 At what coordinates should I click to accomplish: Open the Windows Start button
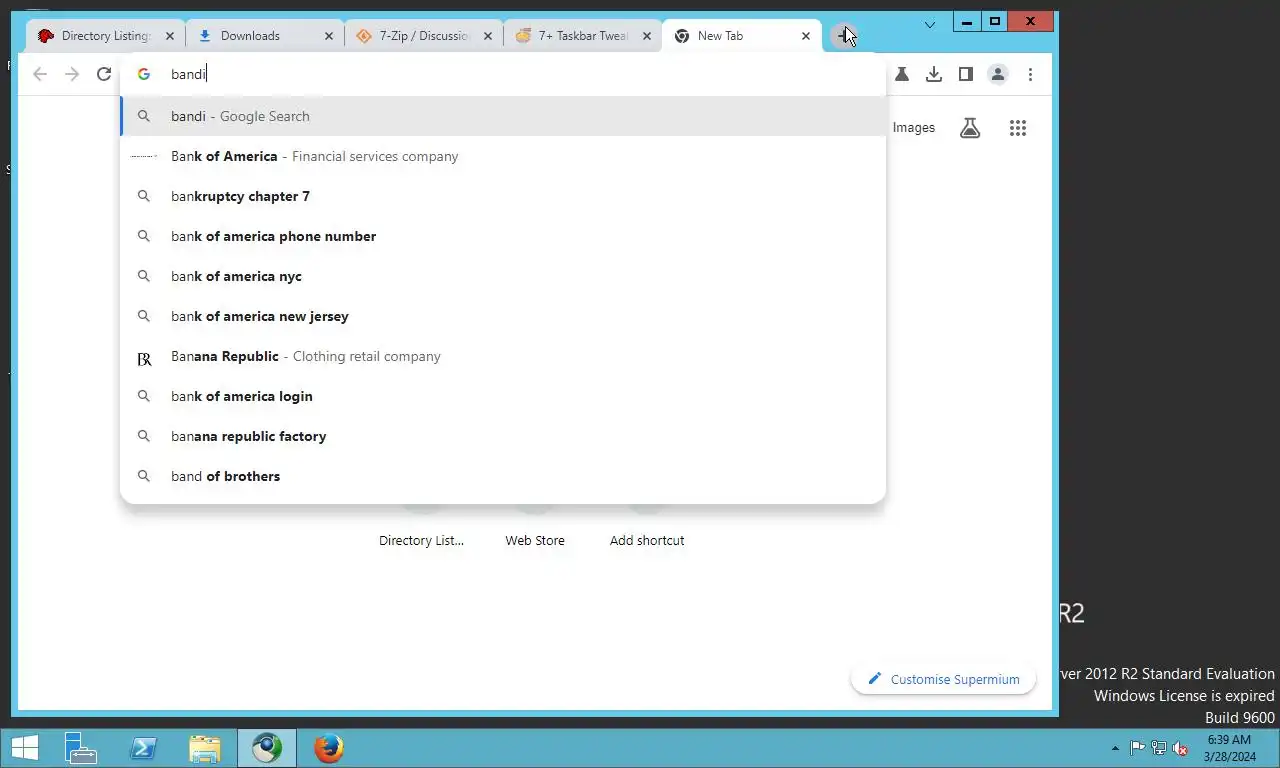click(24, 748)
